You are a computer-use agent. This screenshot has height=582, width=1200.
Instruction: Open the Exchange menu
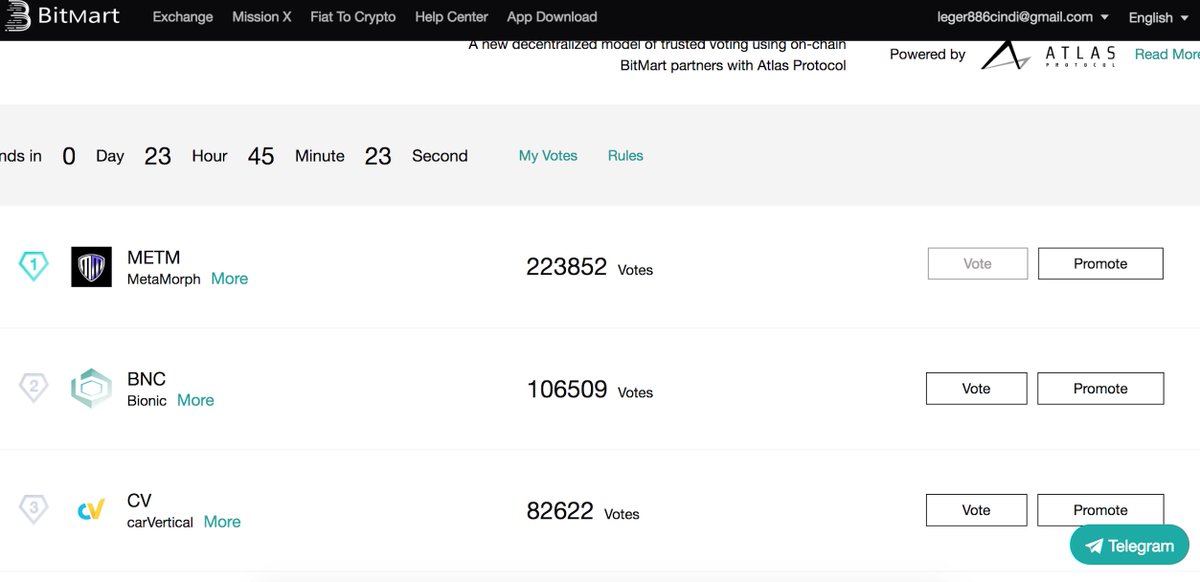point(183,17)
